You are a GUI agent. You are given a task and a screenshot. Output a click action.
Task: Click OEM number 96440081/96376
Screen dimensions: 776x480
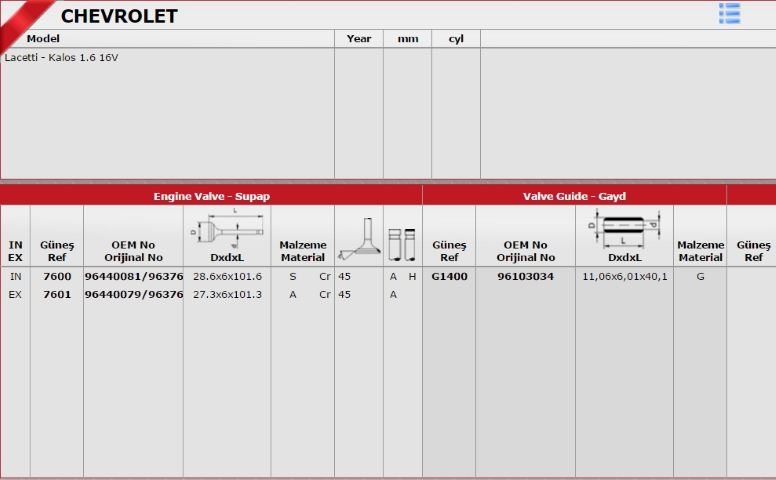point(134,276)
